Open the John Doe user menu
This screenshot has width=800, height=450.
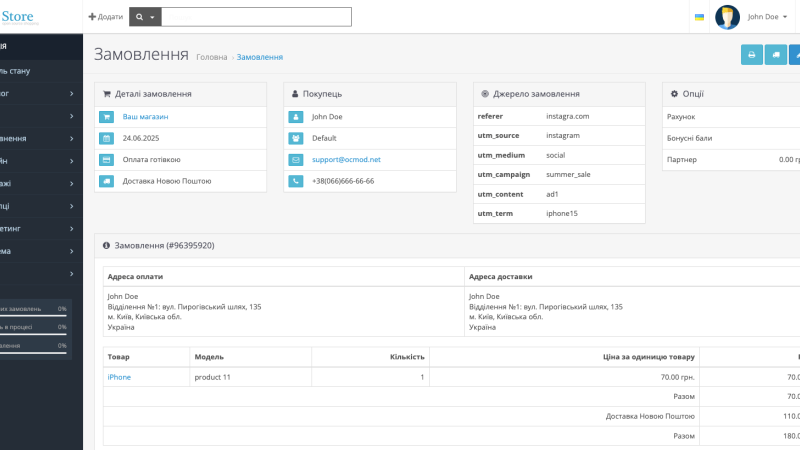click(x=767, y=17)
